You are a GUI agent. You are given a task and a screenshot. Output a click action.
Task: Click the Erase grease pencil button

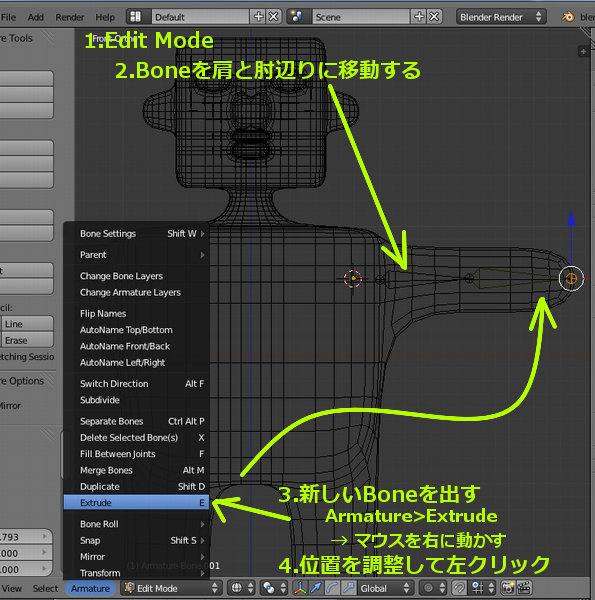tap(28, 340)
